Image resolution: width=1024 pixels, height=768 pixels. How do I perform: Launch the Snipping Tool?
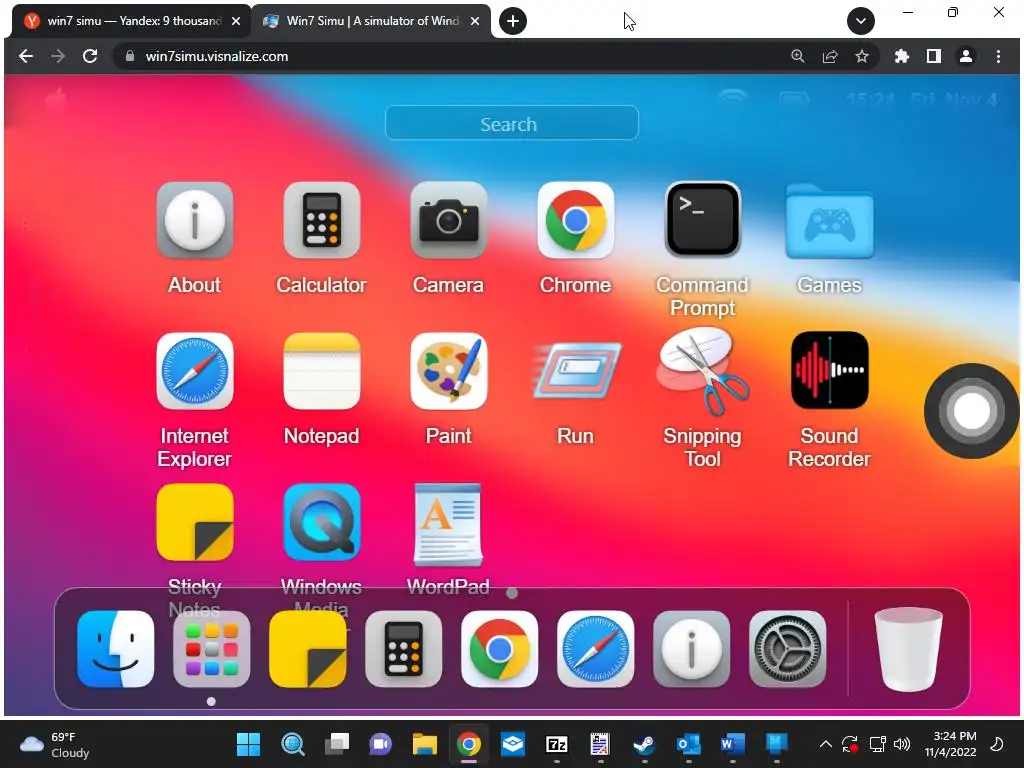pyautogui.click(x=702, y=371)
